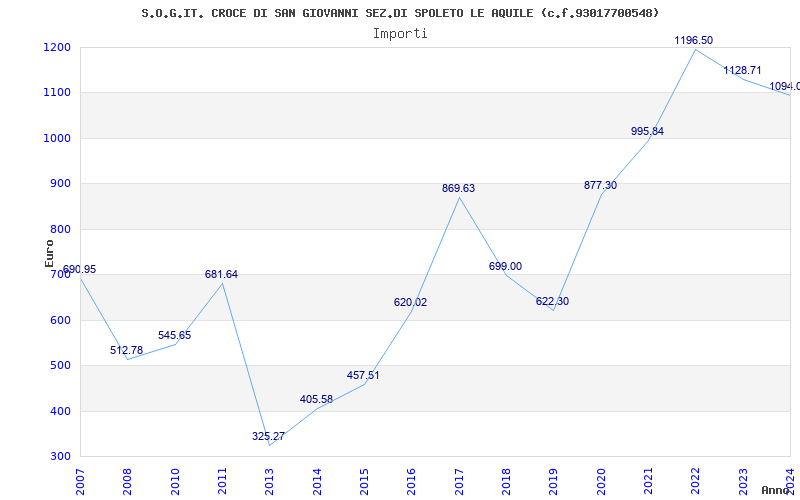Screen dimensions: 800x500
Task: Click the 545.65 data label
Action: 174,336
